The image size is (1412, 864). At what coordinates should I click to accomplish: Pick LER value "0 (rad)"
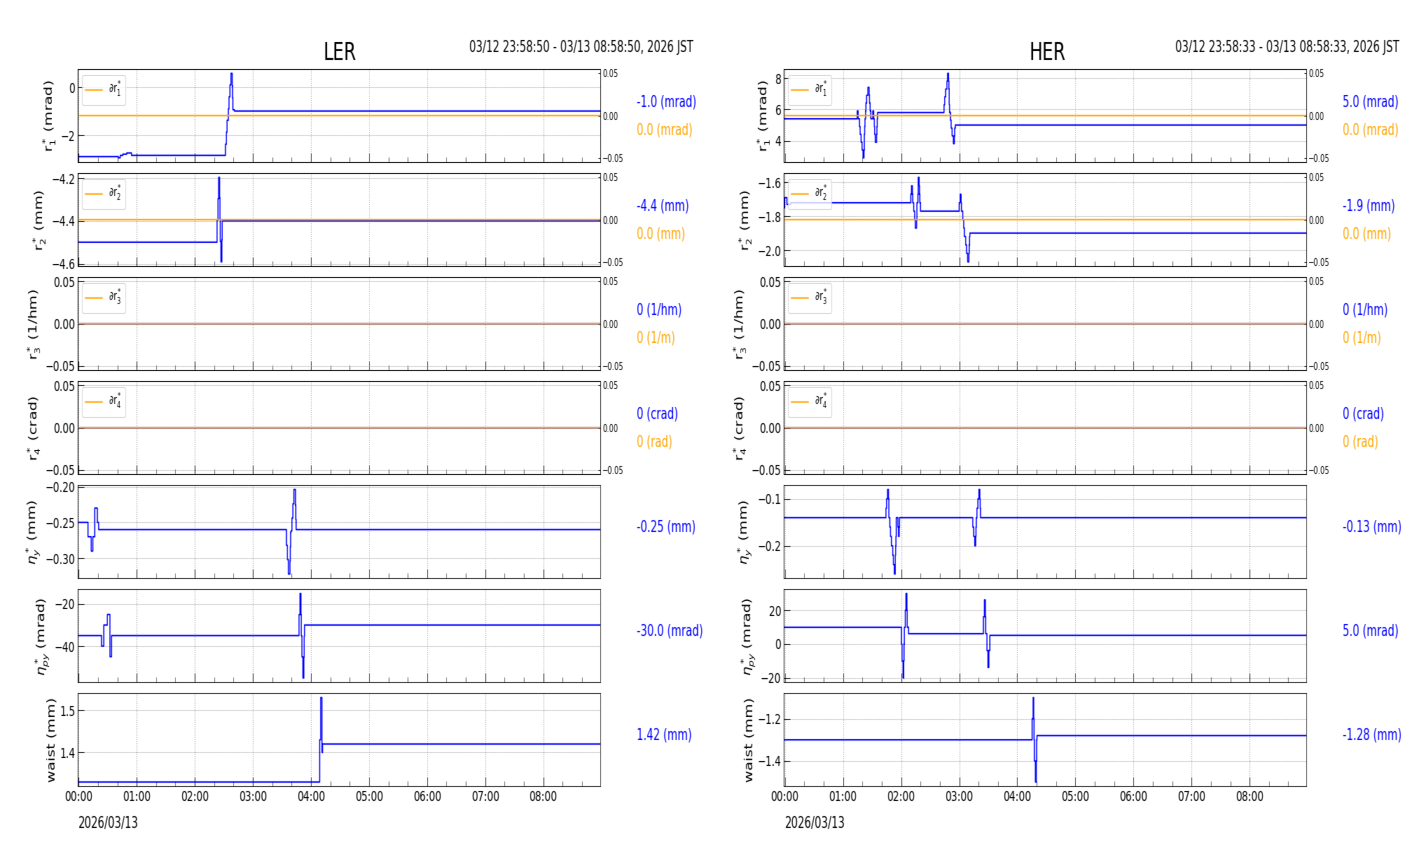pos(654,442)
